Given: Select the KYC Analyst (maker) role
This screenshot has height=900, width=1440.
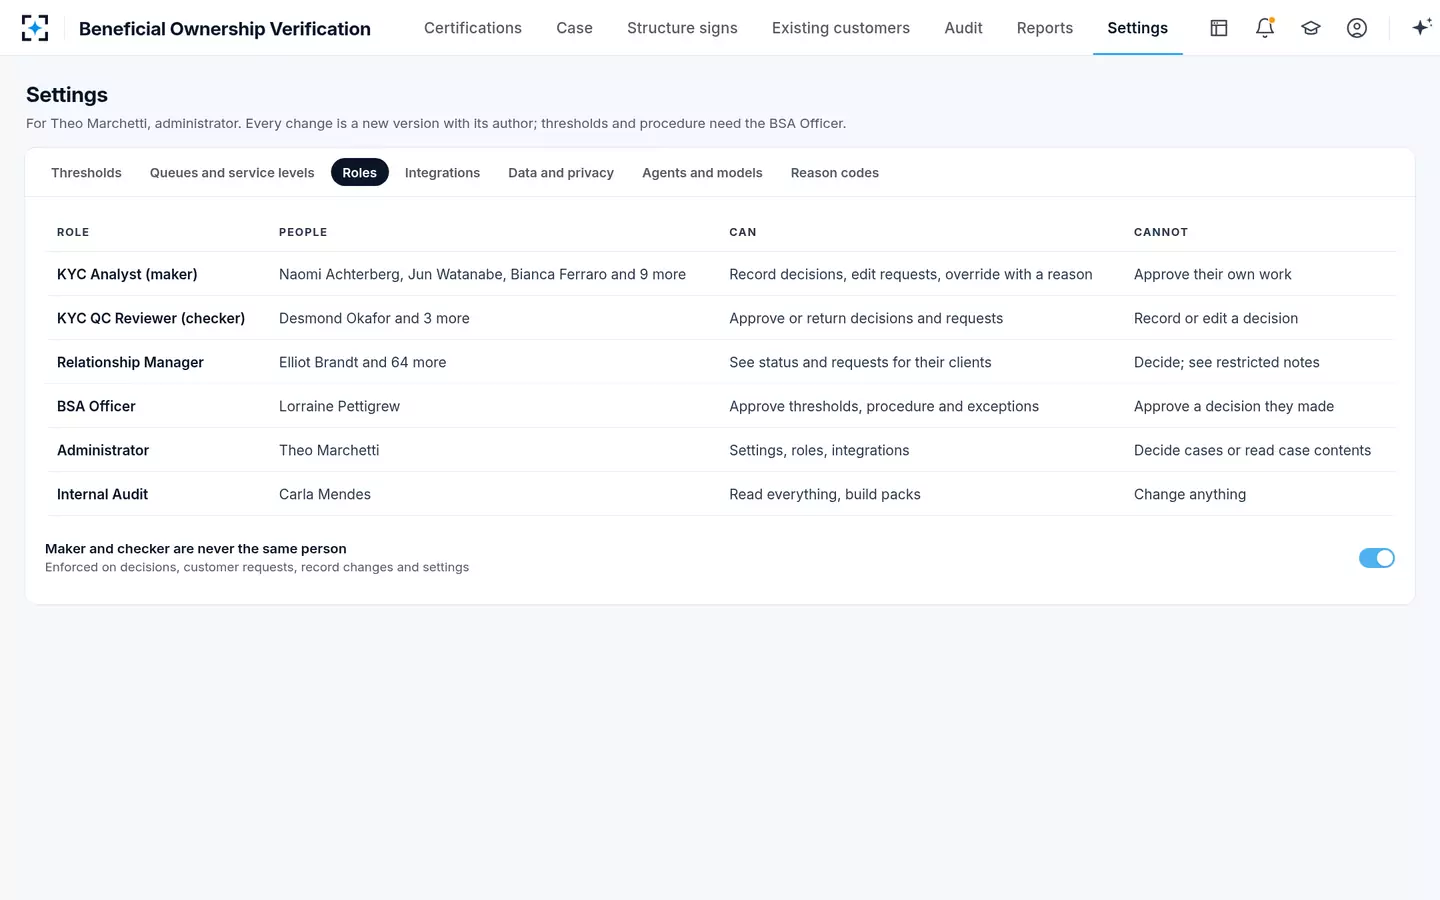Looking at the screenshot, I should 127,274.
